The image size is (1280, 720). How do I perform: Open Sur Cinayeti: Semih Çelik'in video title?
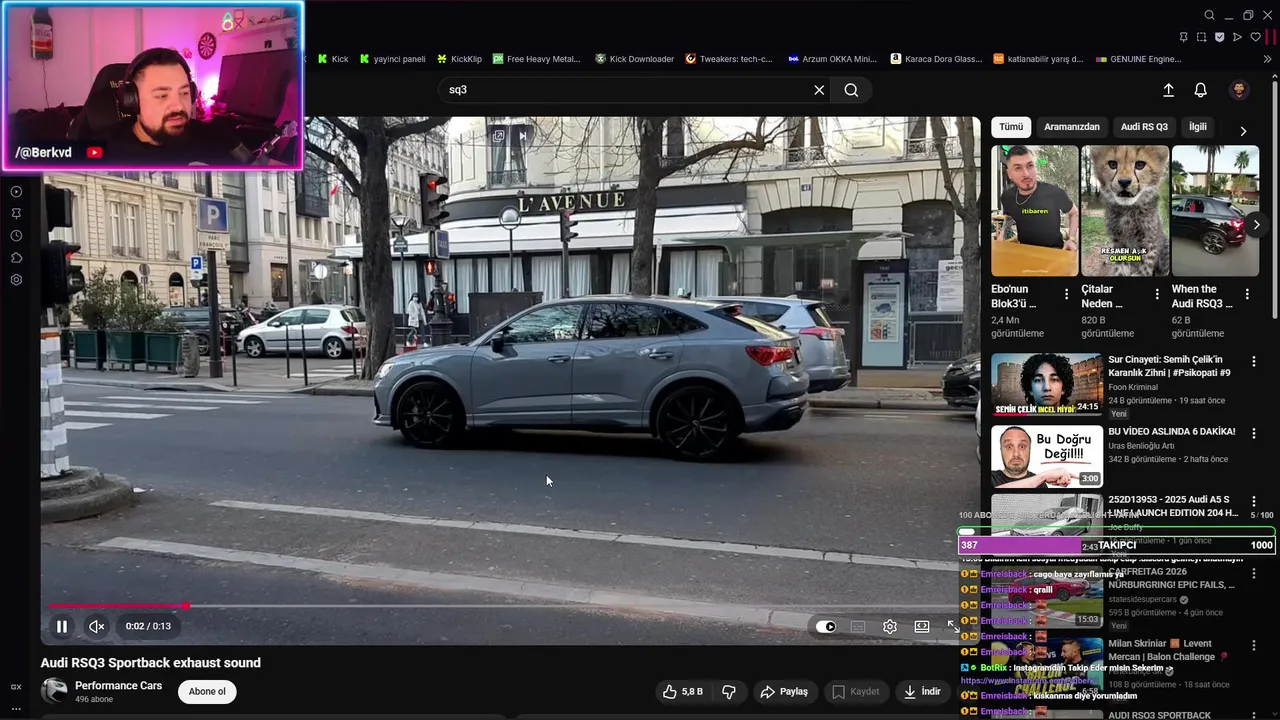(1169, 365)
